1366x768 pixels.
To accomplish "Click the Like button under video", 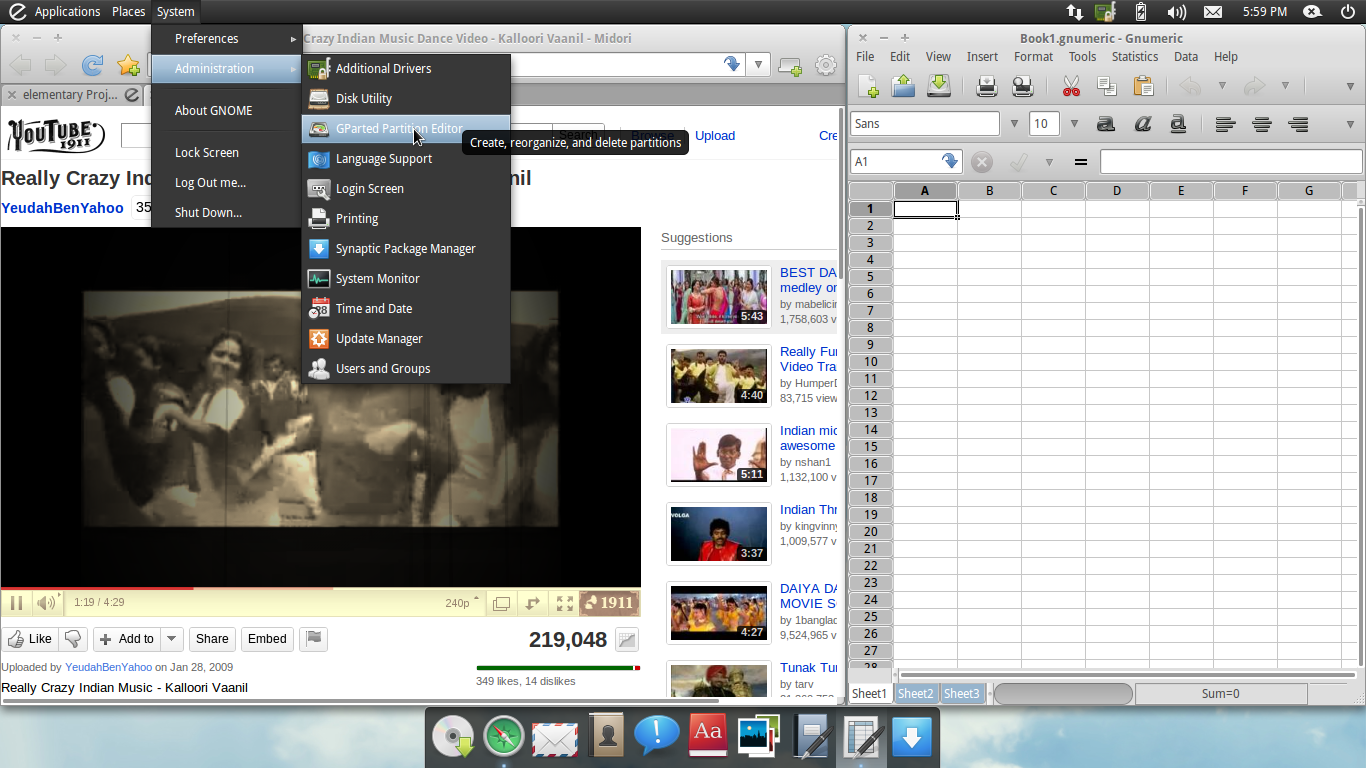I will [30, 639].
